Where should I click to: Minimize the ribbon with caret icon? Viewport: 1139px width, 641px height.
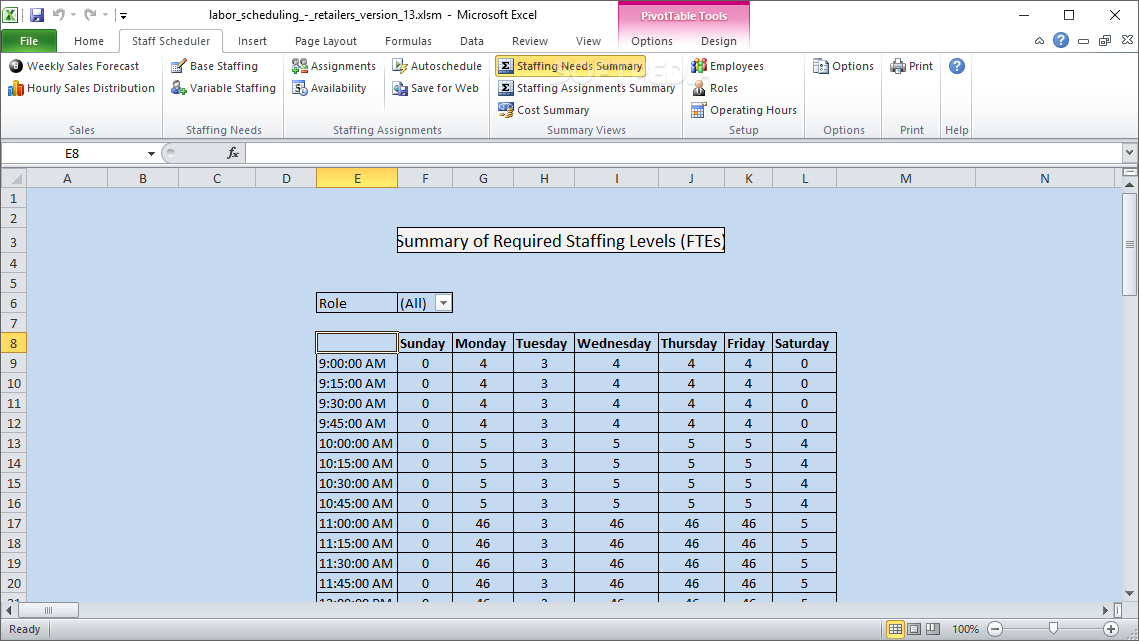pos(1039,41)
